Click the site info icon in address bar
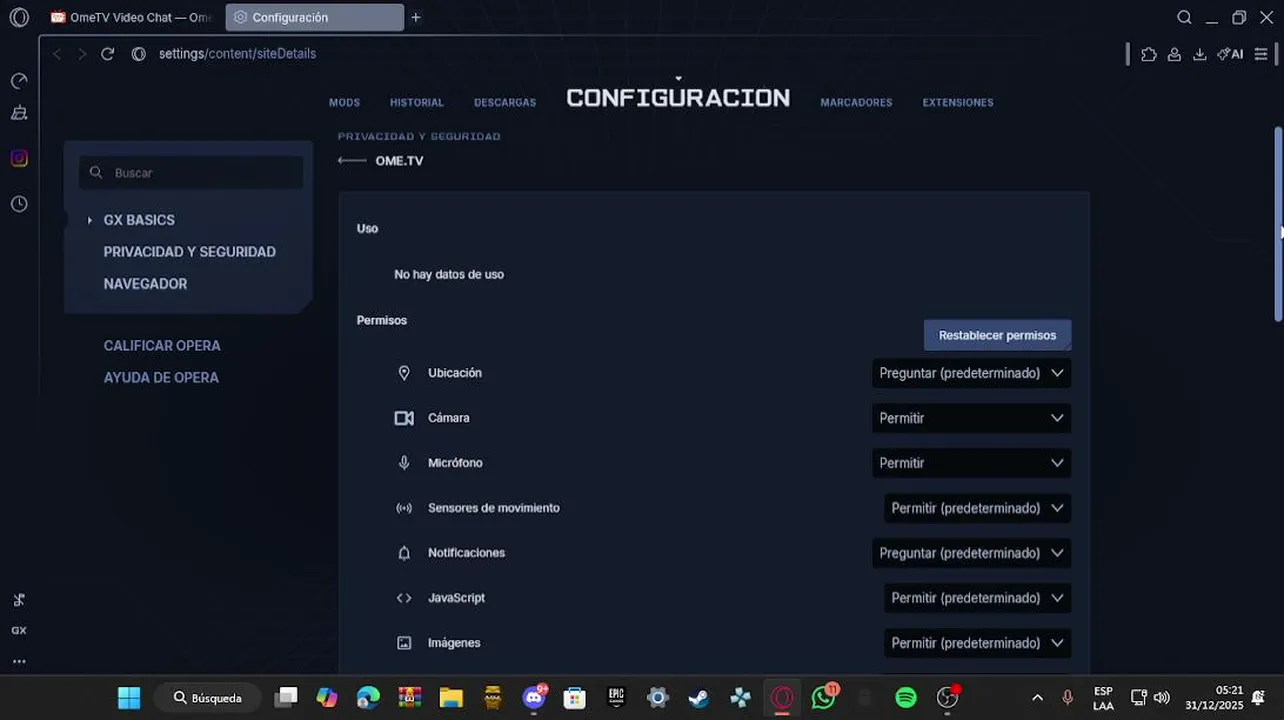1284x720 pixels. [x=139, y=54]
